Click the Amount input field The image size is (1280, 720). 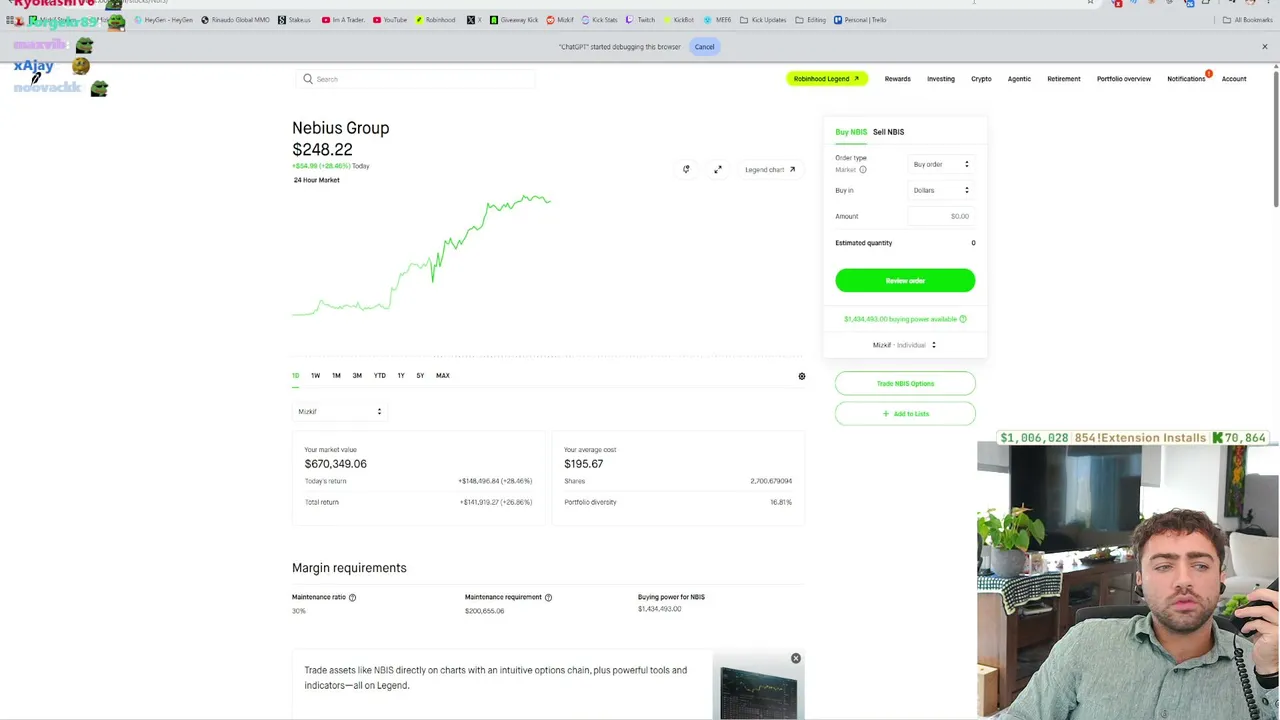tap(940, 216)
